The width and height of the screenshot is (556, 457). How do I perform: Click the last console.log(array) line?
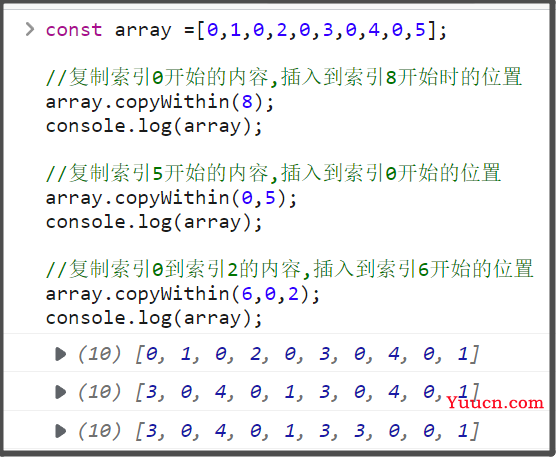click(154, 319)
